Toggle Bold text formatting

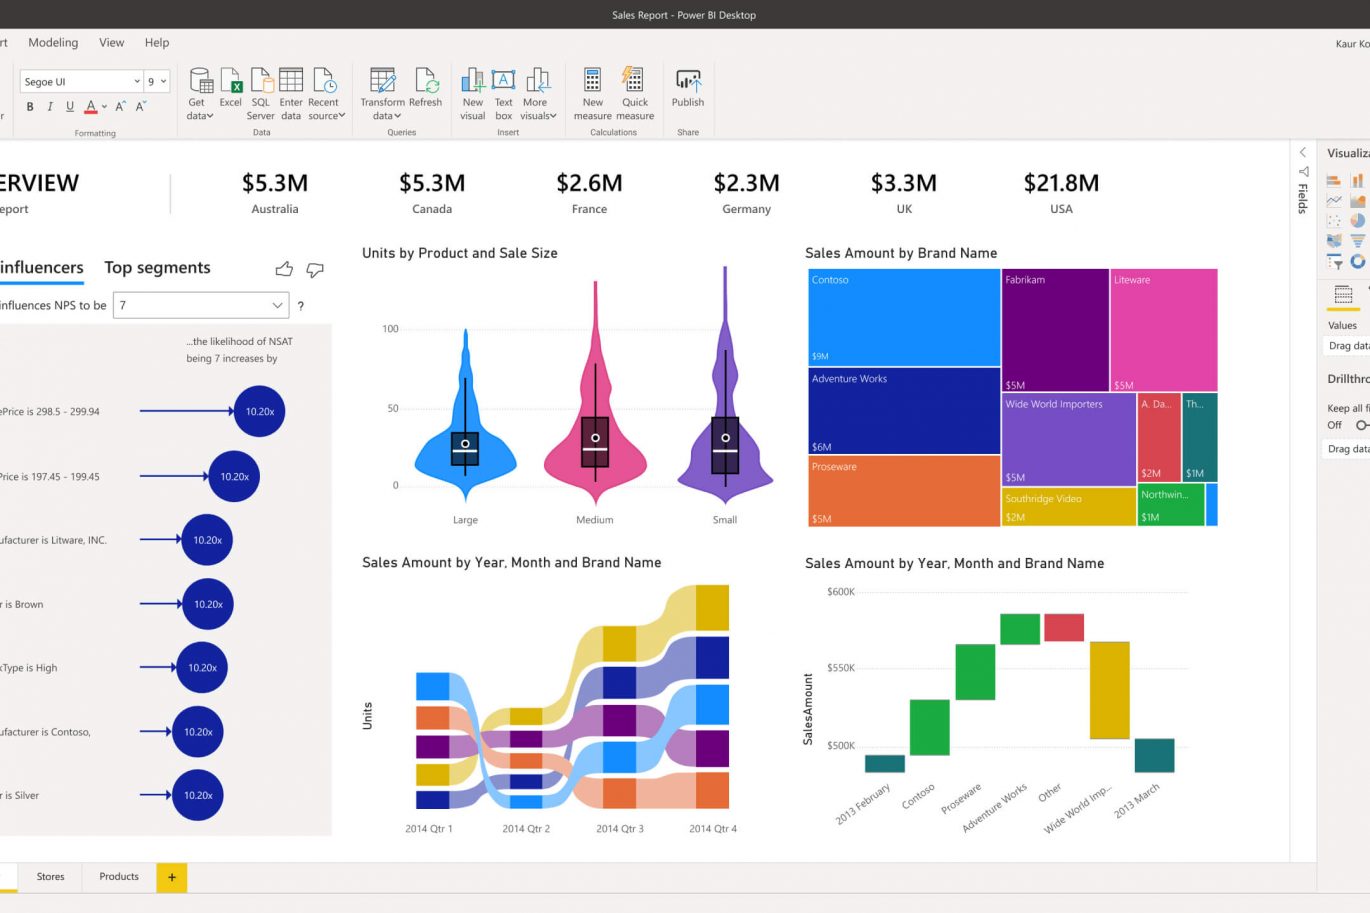coord(30,107)
